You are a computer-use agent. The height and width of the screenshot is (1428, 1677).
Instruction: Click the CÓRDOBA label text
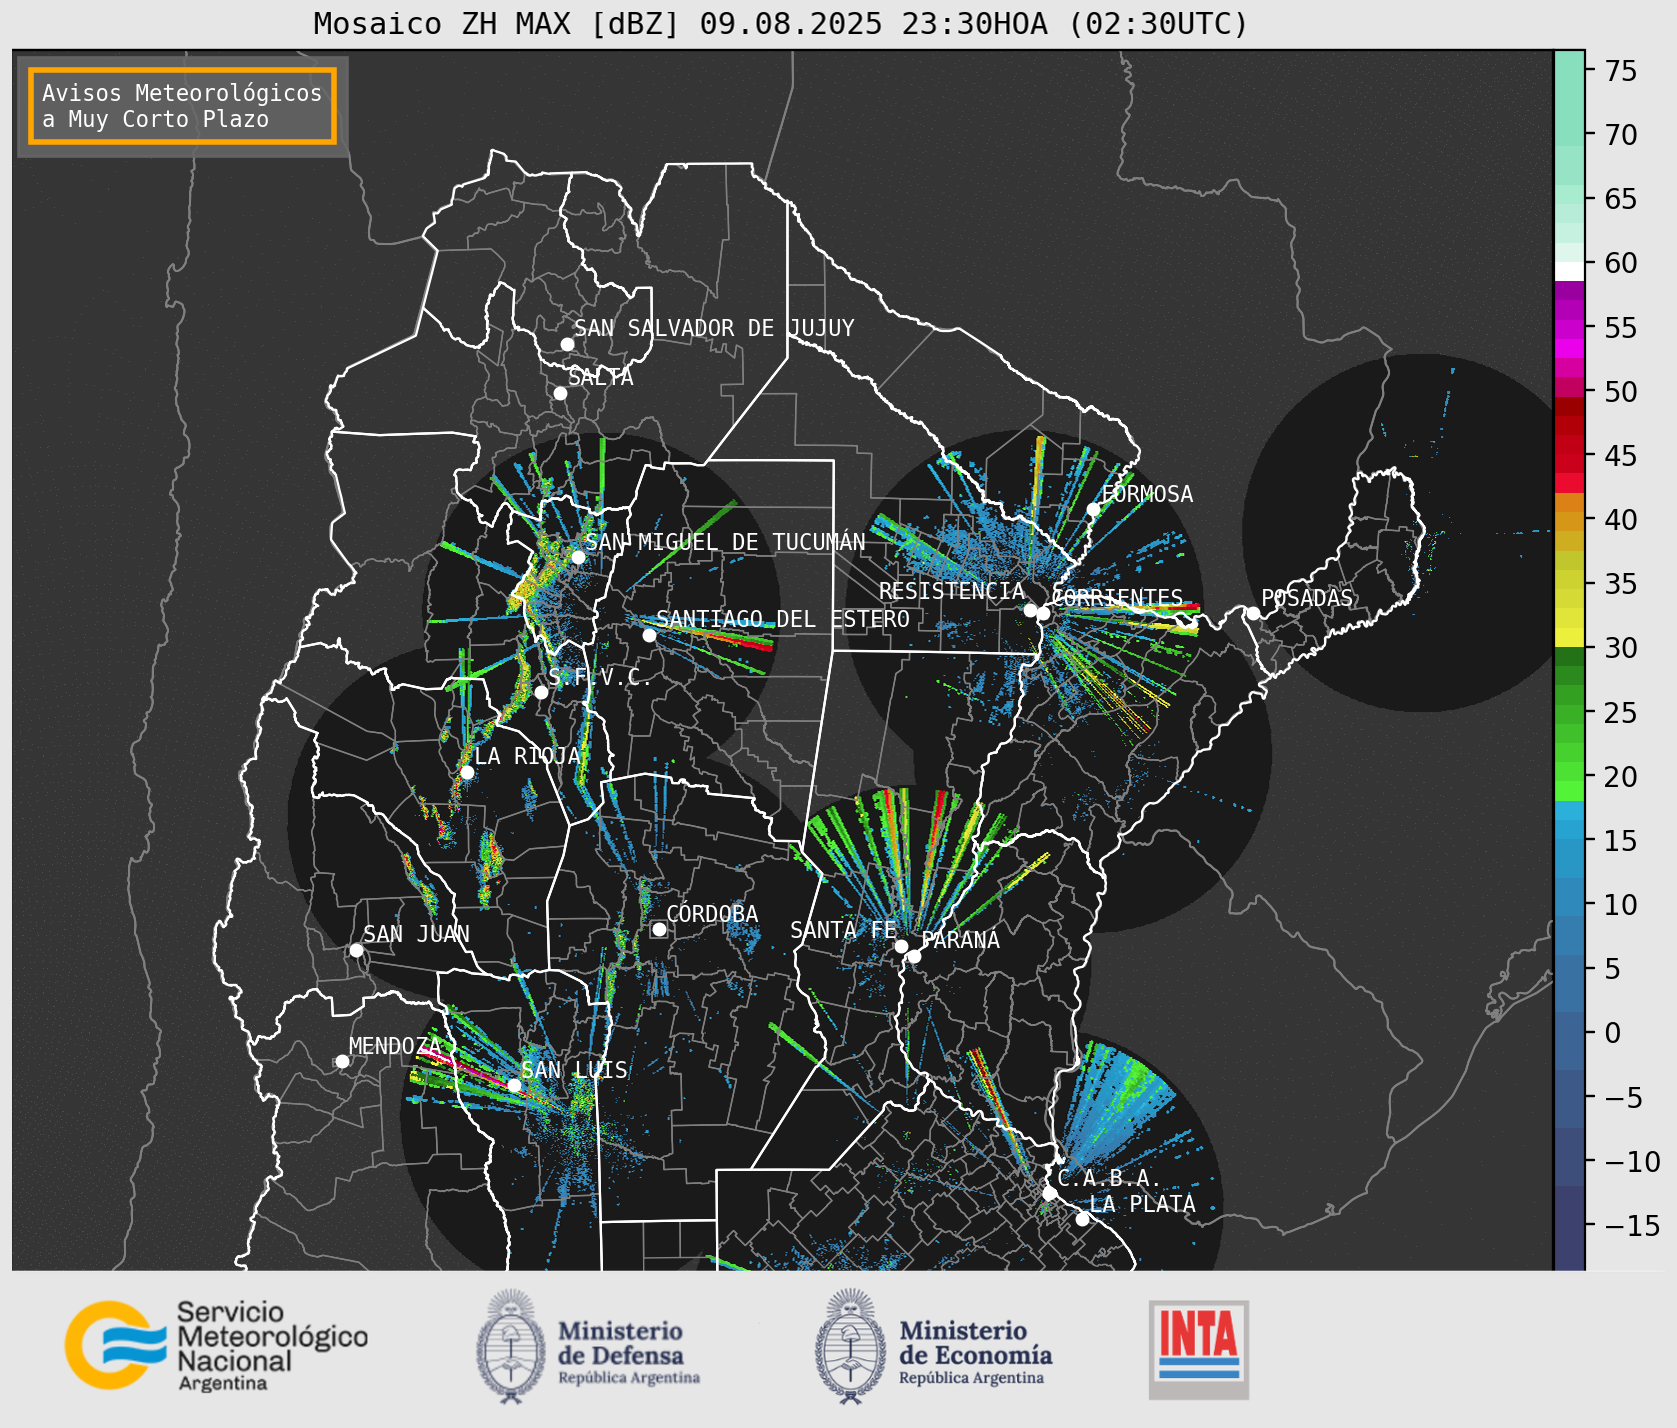coord(712,914)
